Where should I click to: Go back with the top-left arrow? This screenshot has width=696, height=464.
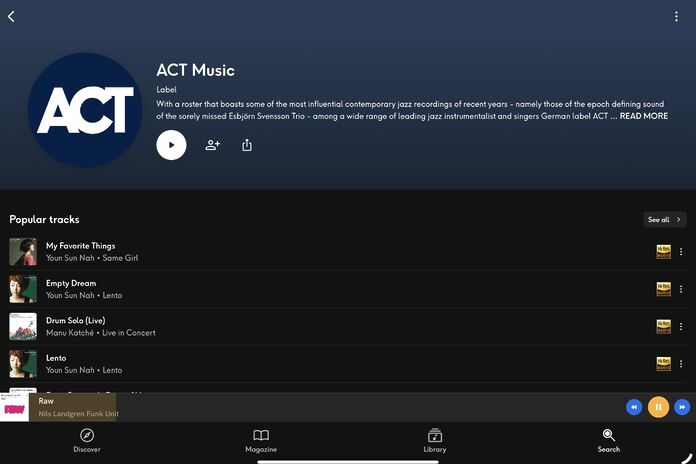click(x=12, y=16)
